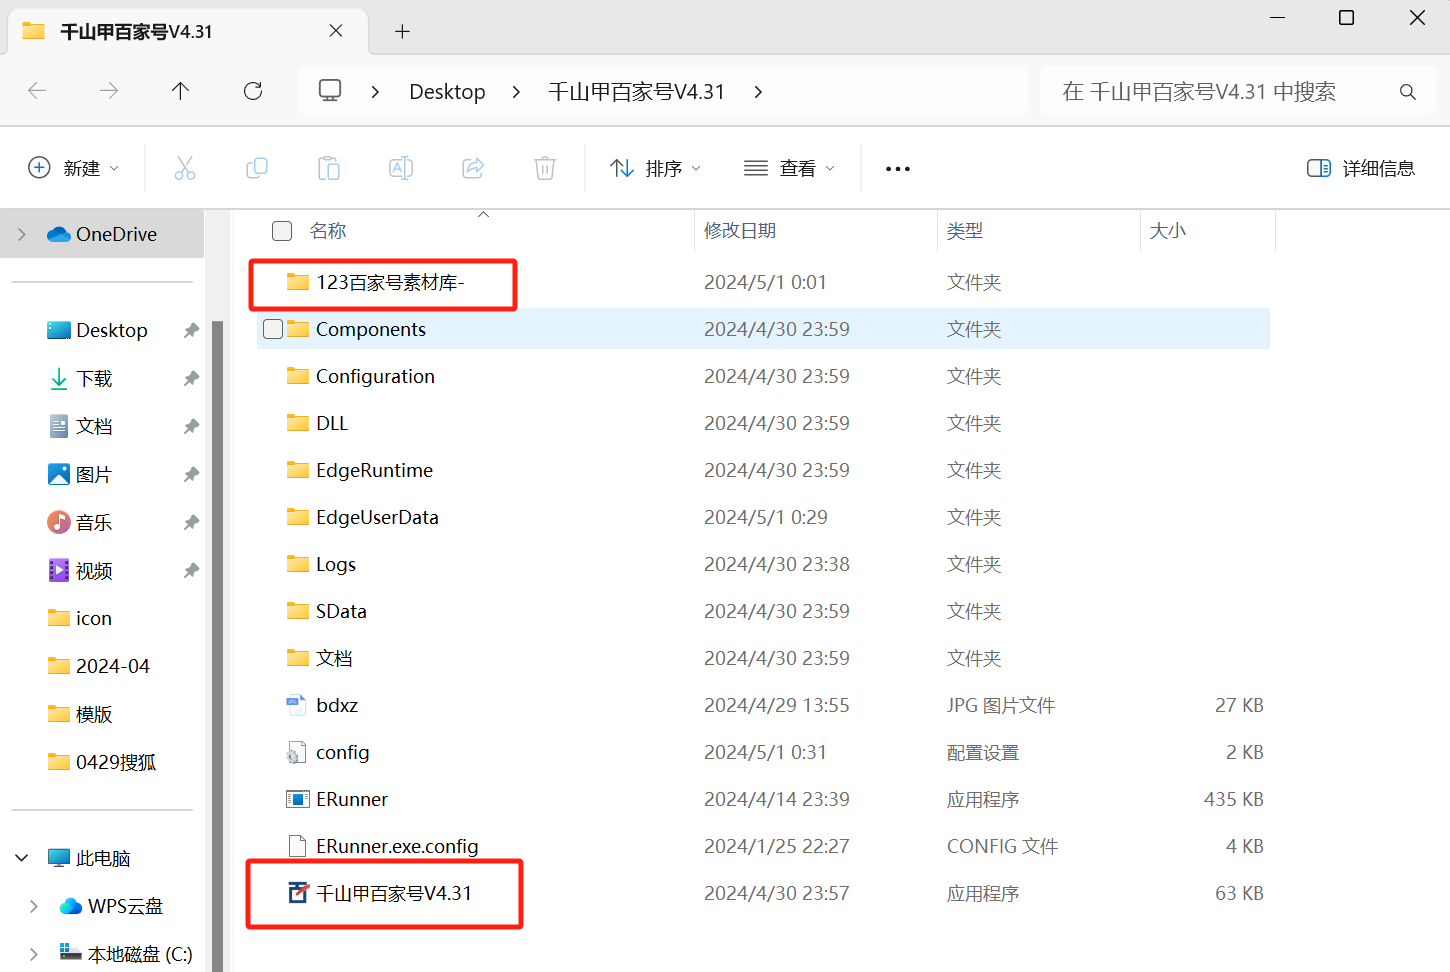The image size is (1450, 972).
Task: Click the pin icon beside 文档 in sidebar
Action: tap(191, 426)
